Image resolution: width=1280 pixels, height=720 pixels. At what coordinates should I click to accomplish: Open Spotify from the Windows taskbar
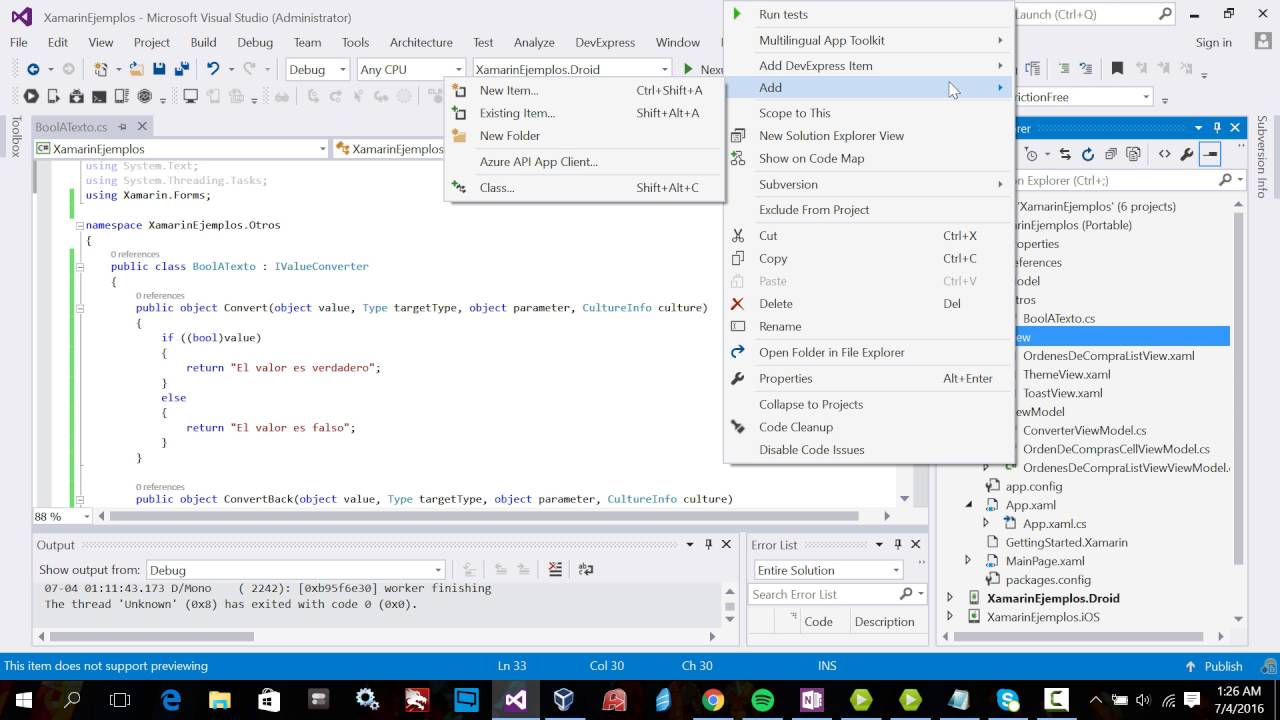point(762,700)
